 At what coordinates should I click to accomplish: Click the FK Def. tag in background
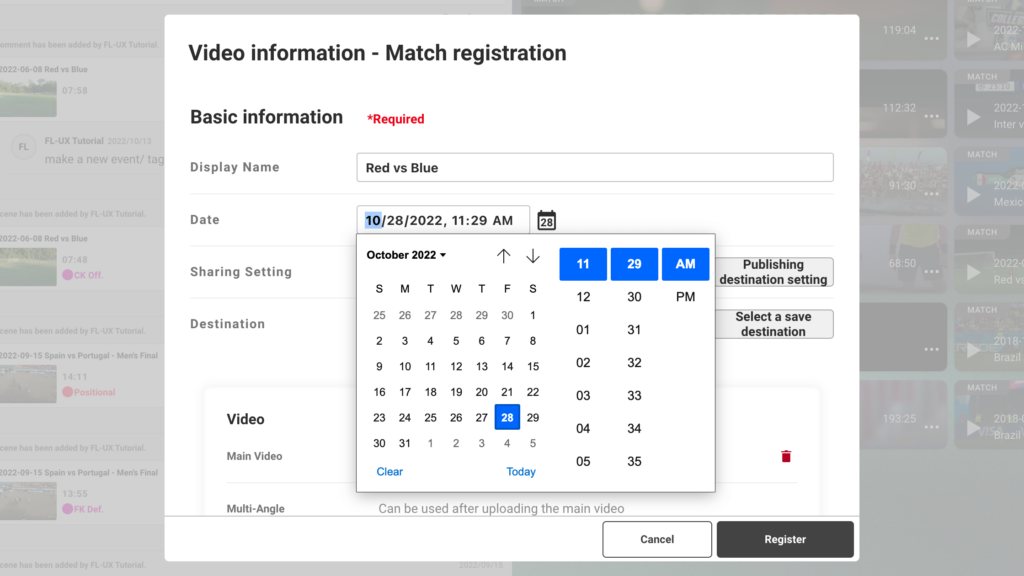tap(82, 509)
